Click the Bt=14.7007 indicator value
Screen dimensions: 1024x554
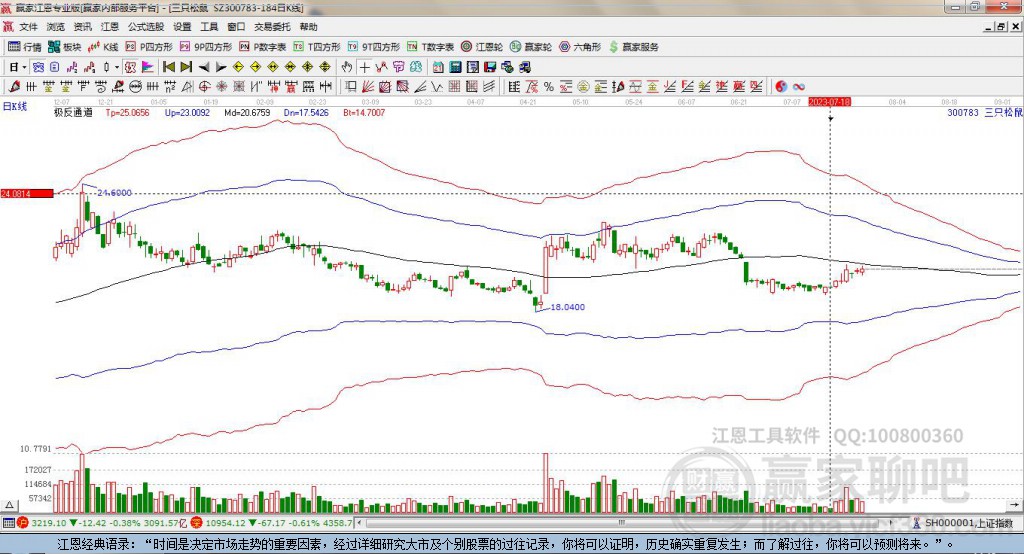click(364, 112)
